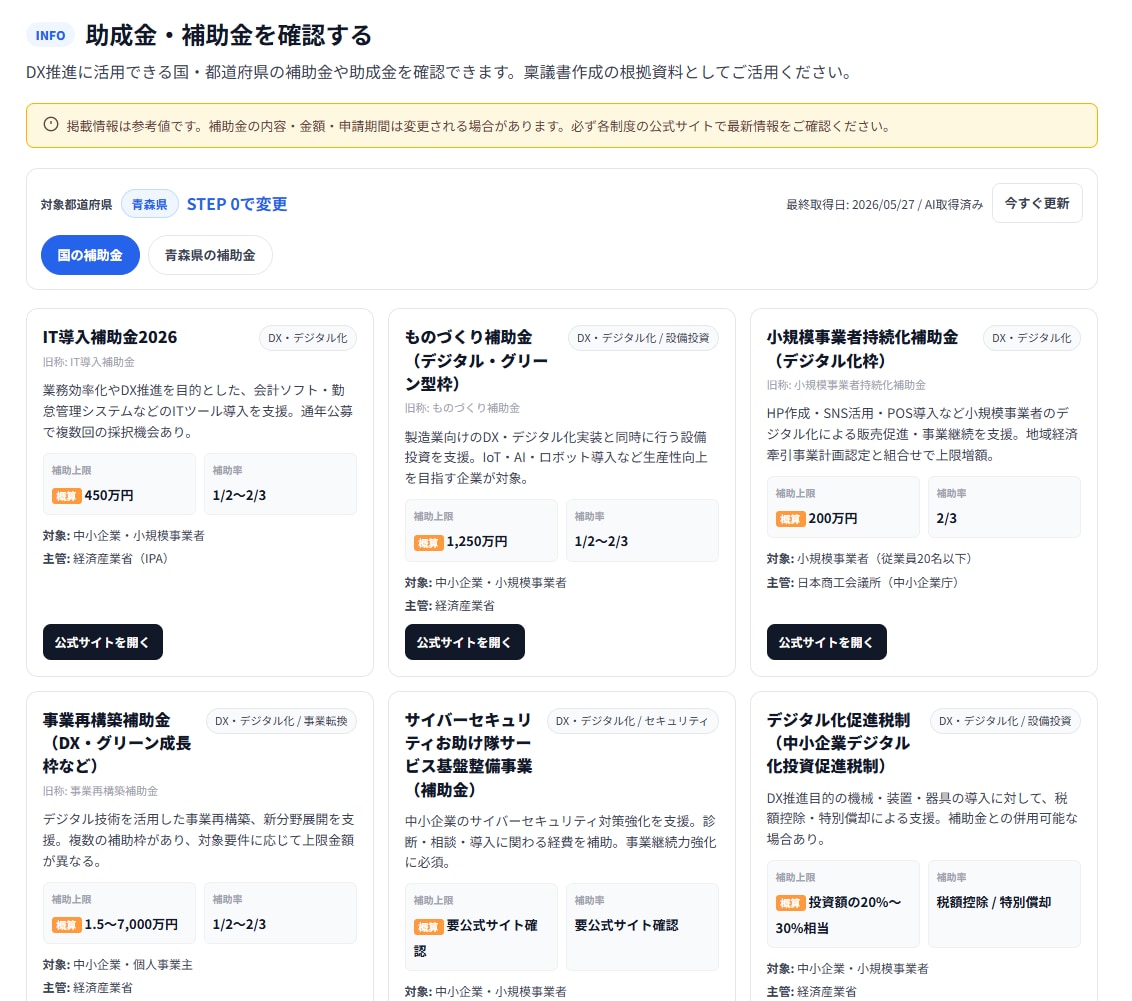
Task: Click the INFO badge beside the page title
Action: (x=51, y=35)
